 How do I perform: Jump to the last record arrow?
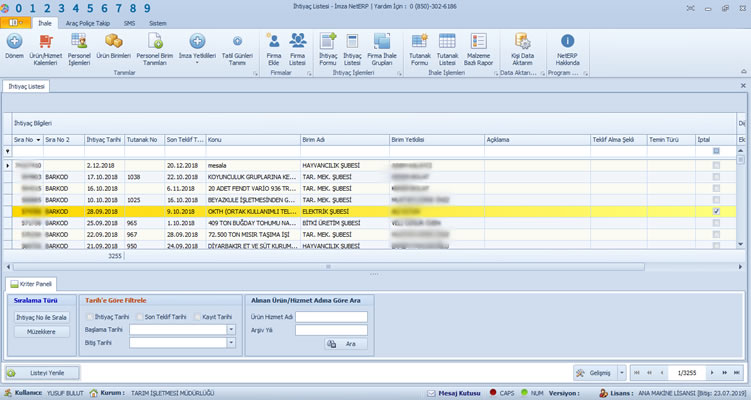[x=737, y=373]
